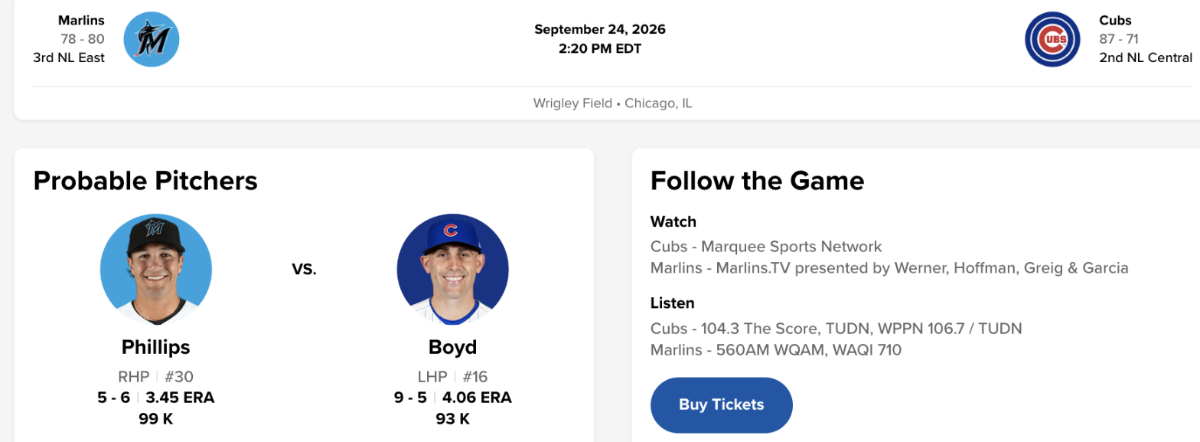Click the Marlins team logo
1200x442 pixels.
pos(151,39)
